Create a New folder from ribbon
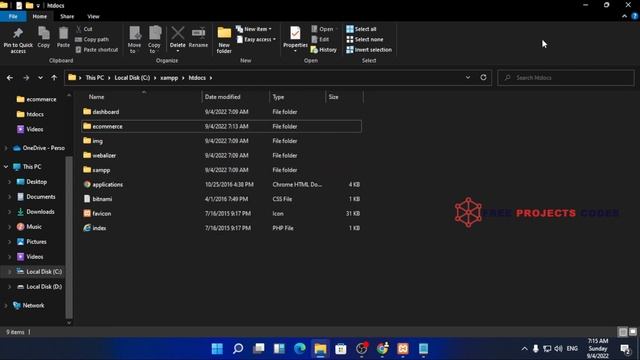This screenshot has height=360, width=640. click(224, 40)
